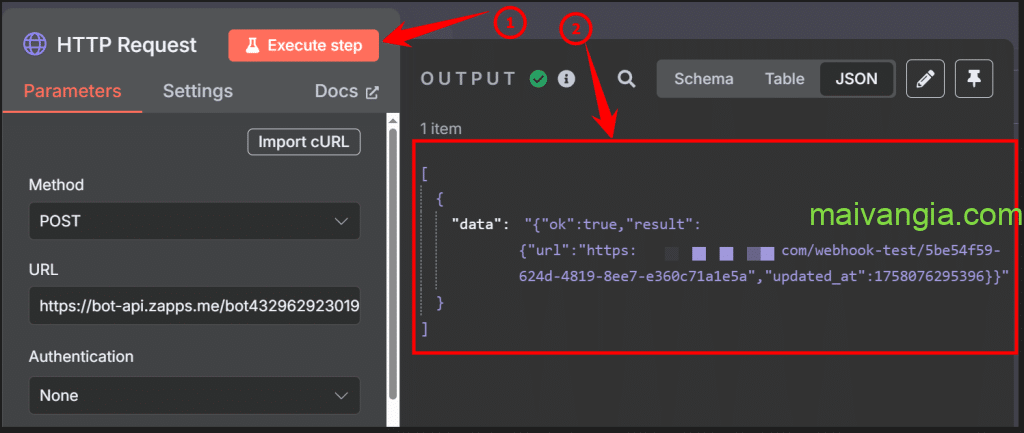This screenshot has width=1024, height=433.
Task: Click the Method field label
Action: (57, 185)
